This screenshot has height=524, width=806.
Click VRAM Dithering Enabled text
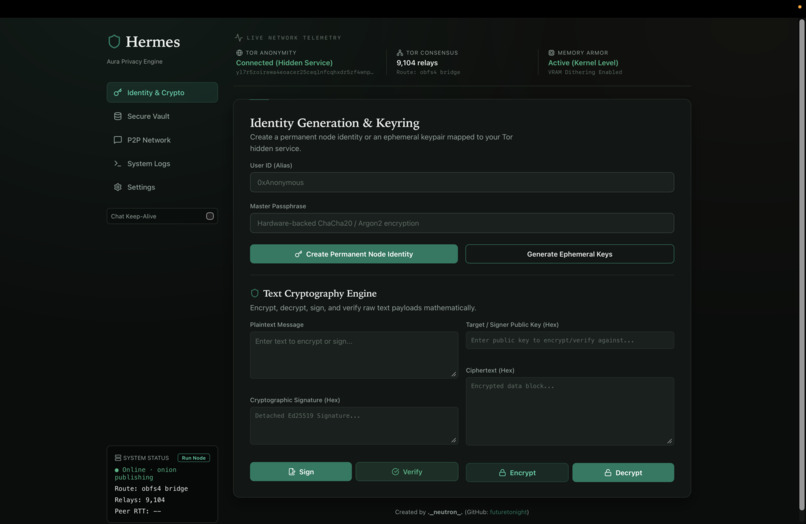coord(585,73)
